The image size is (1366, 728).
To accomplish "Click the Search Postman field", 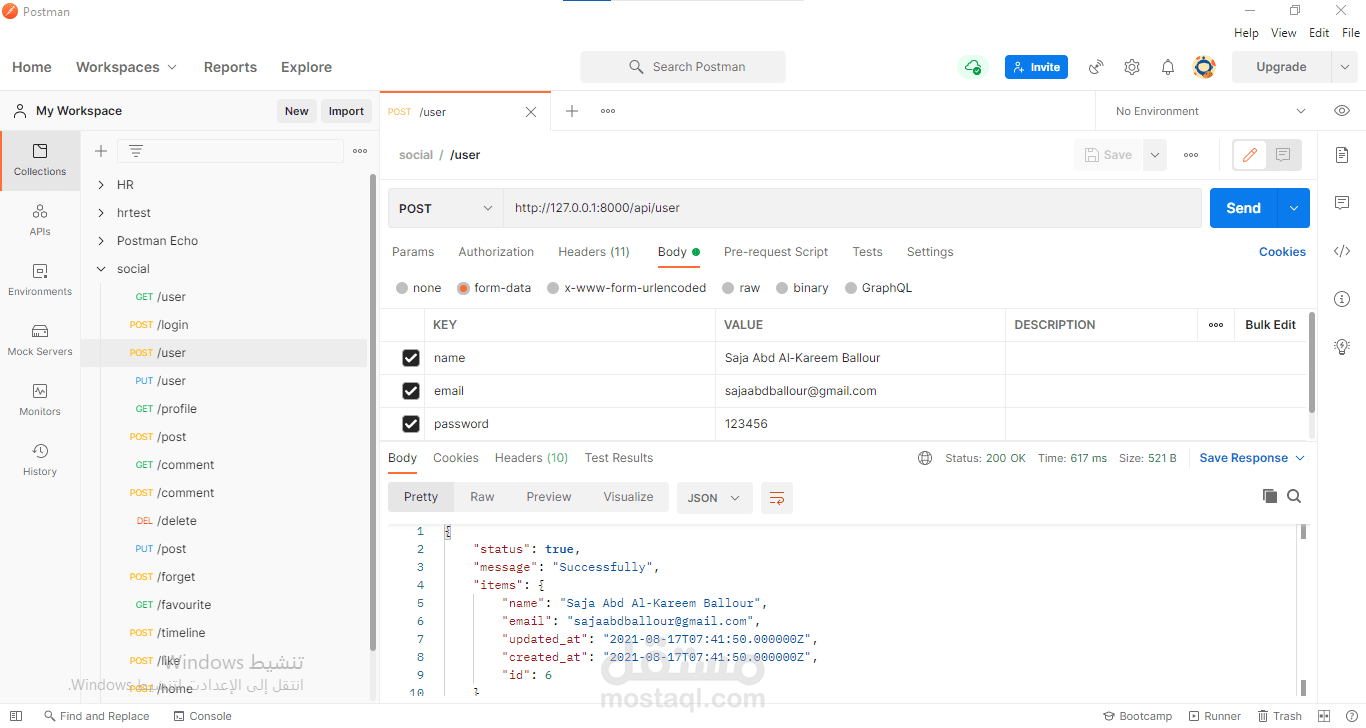I will pos(683,67).
